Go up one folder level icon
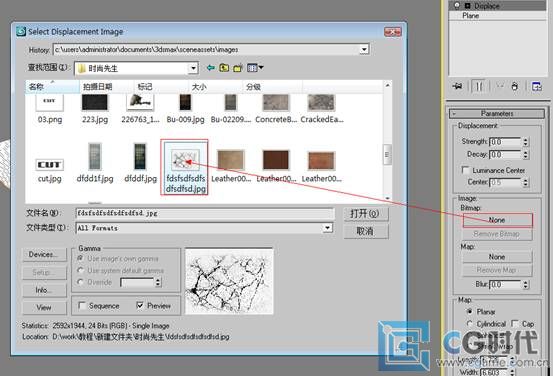 coord(224,67)
